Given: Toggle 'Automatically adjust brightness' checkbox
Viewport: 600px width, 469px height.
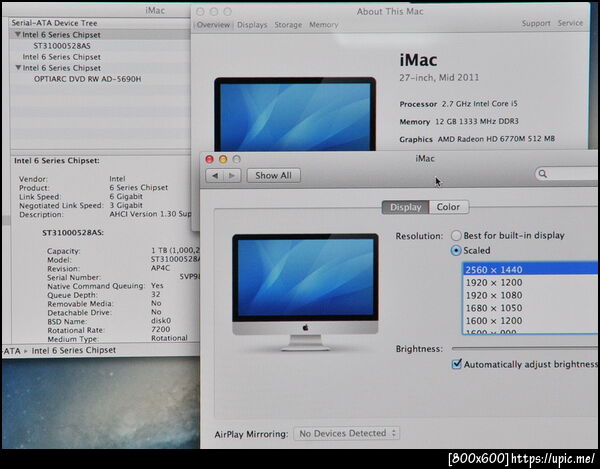Looking at the screenshot, I should [x=457, y=364].
